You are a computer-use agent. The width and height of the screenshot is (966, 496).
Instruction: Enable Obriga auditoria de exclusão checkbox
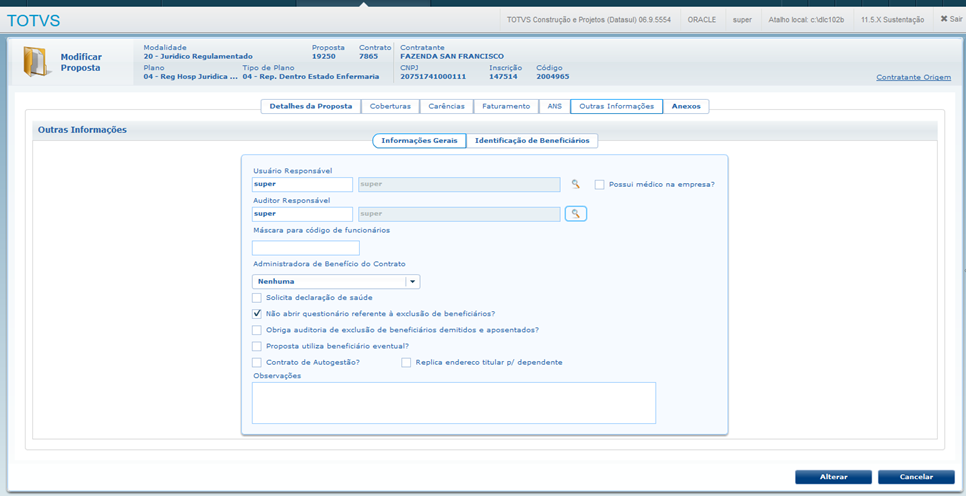point(257,330)
